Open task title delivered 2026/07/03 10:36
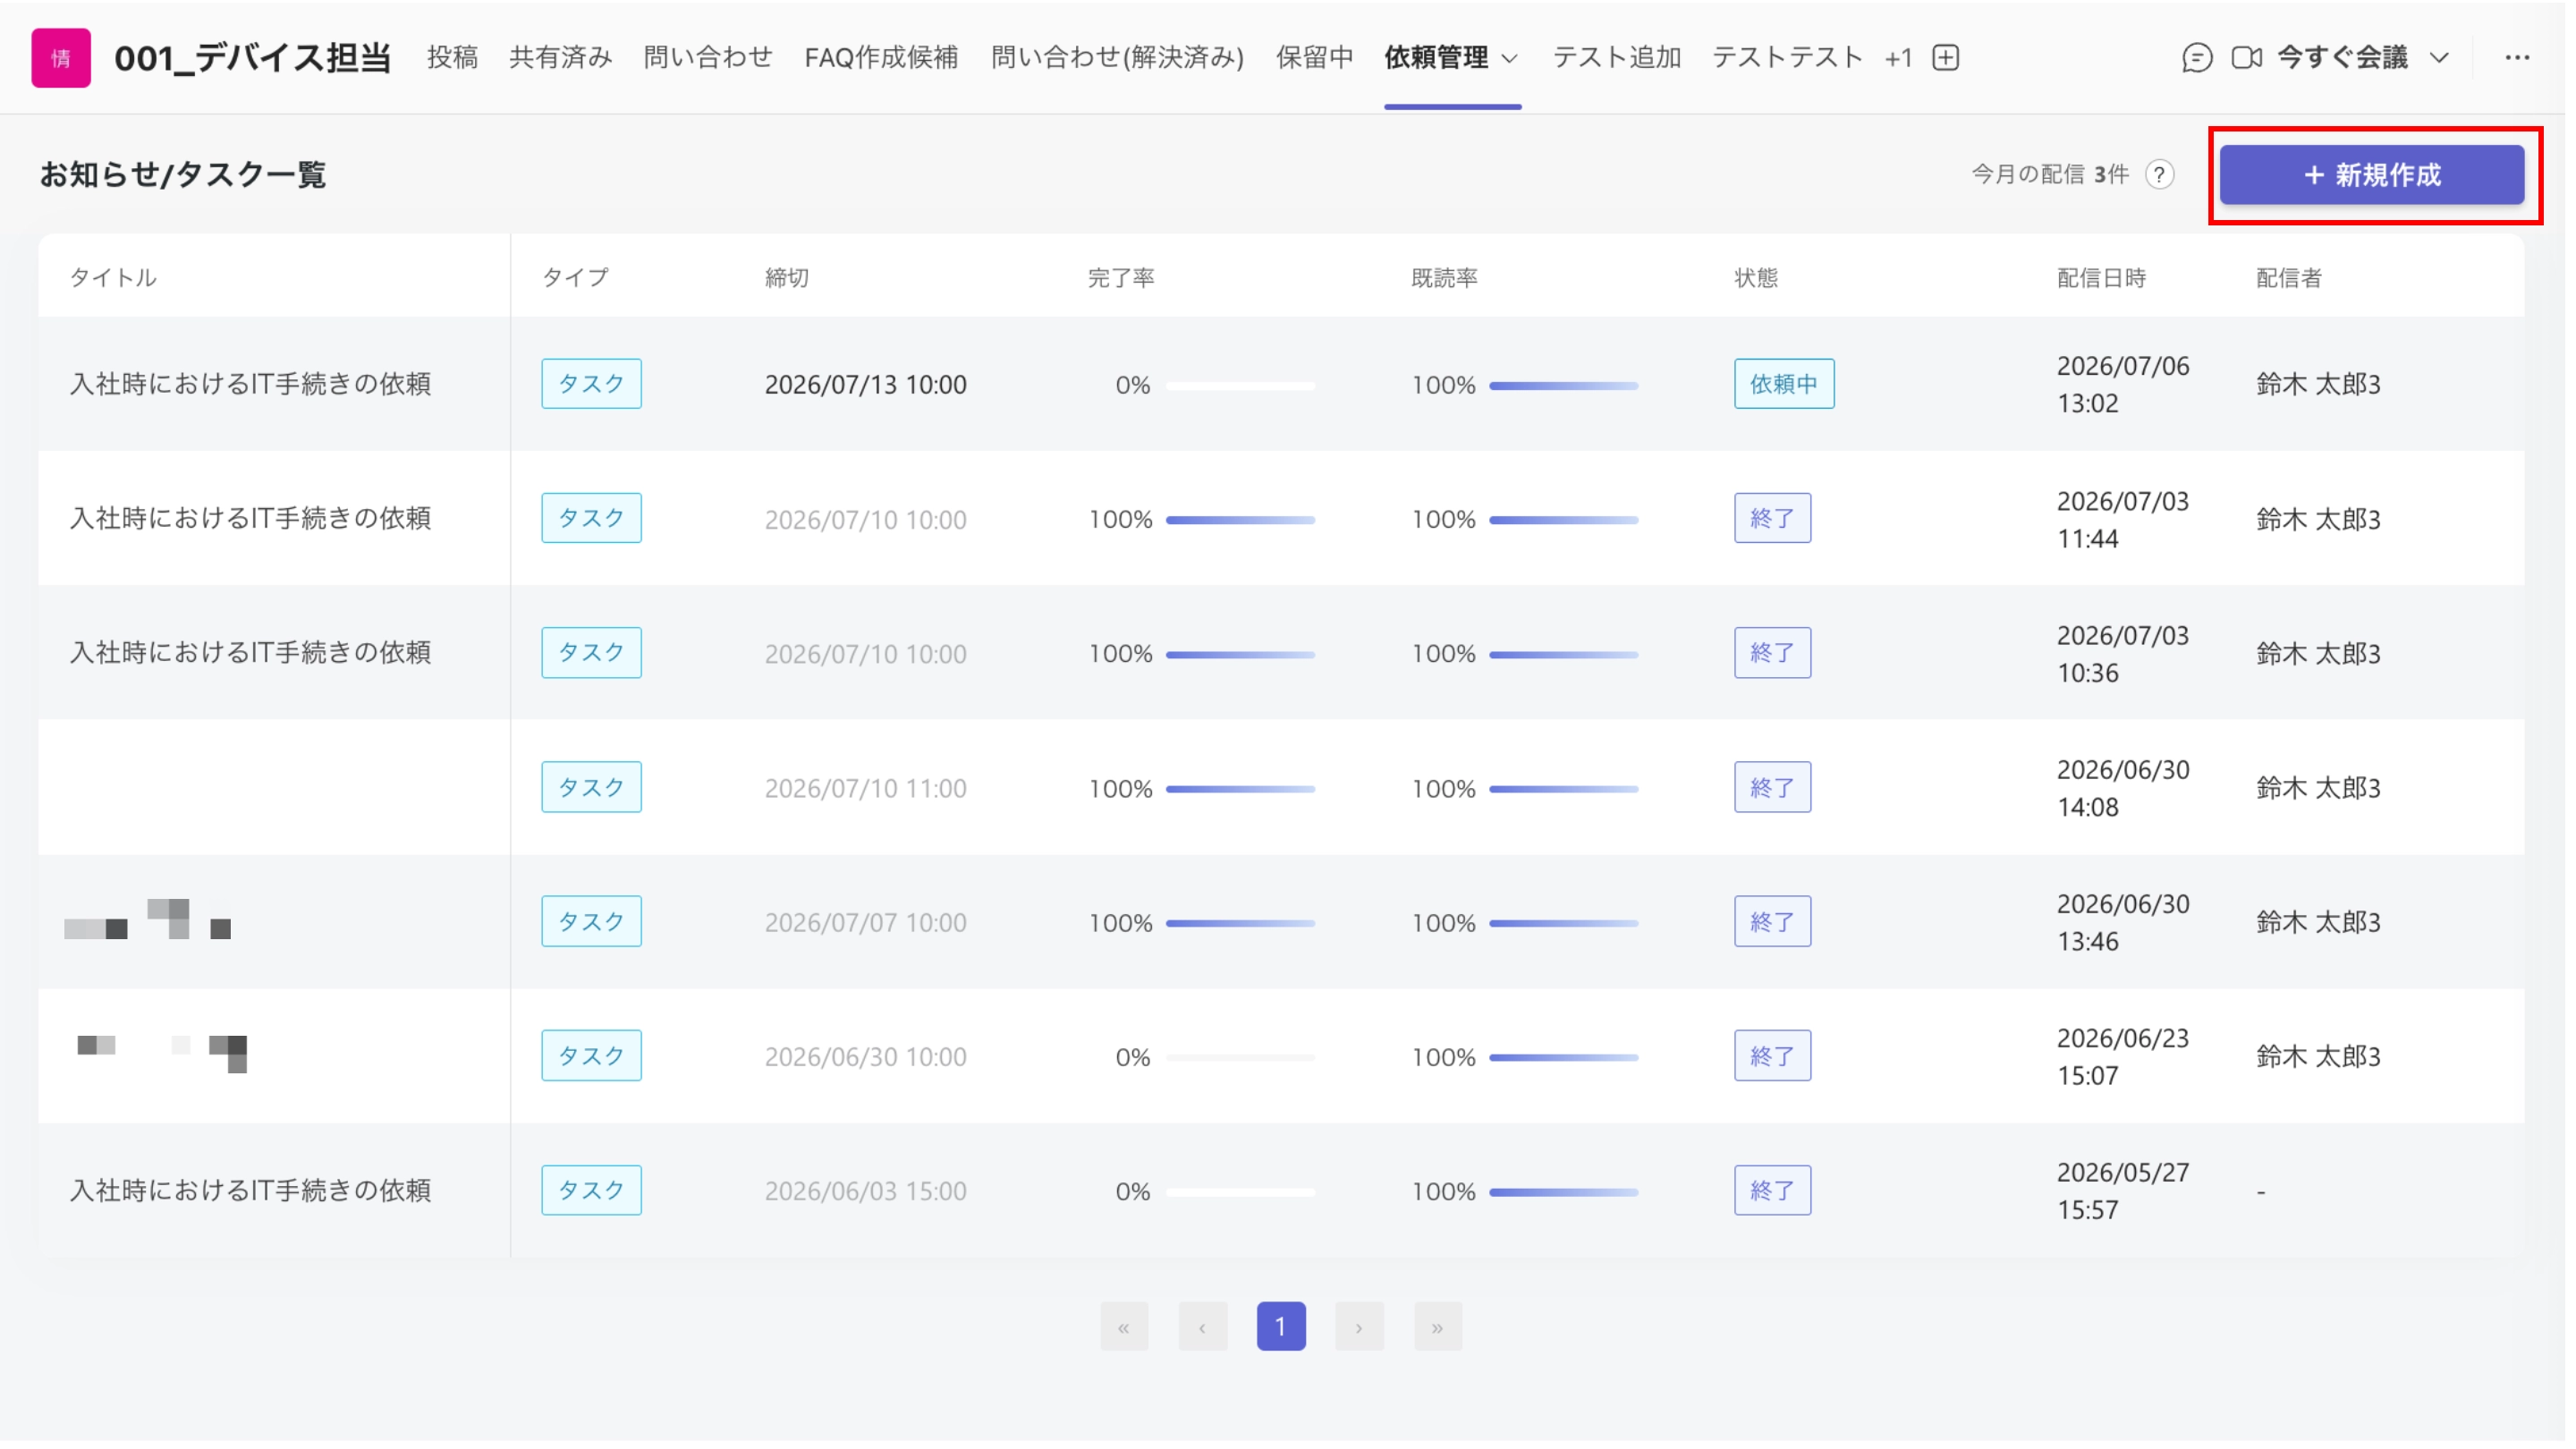This screenshot has width=2576, height=1449. (250, 653)
